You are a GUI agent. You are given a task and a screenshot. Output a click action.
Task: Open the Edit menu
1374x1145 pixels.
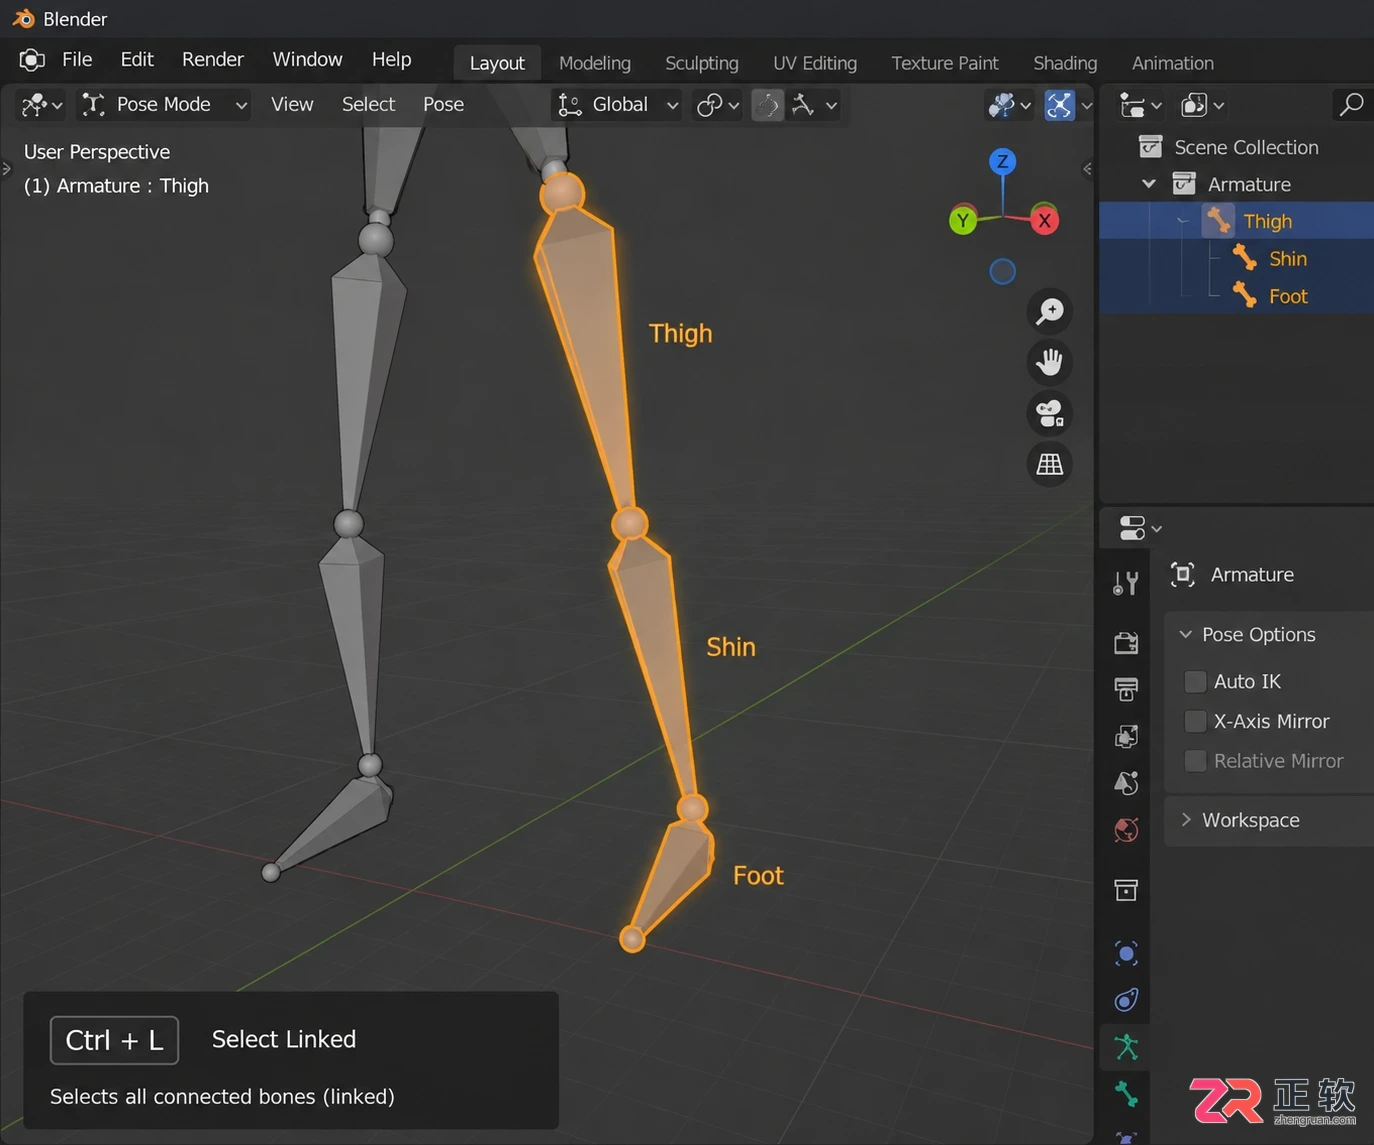(137, 60)
